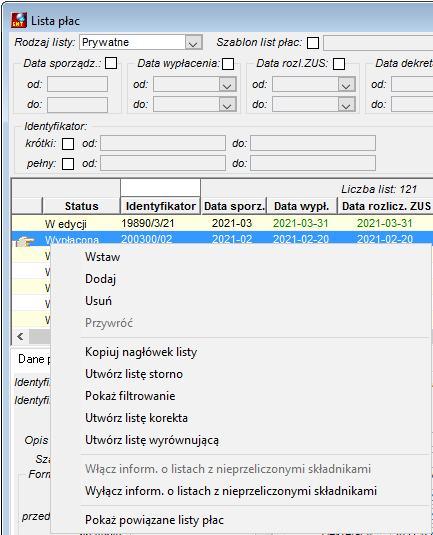The width and height of the screenshot is (433, 535).
Task: Click 2021-02-20 in Data rozlicz. ZUS column
Action: [385, 239]
